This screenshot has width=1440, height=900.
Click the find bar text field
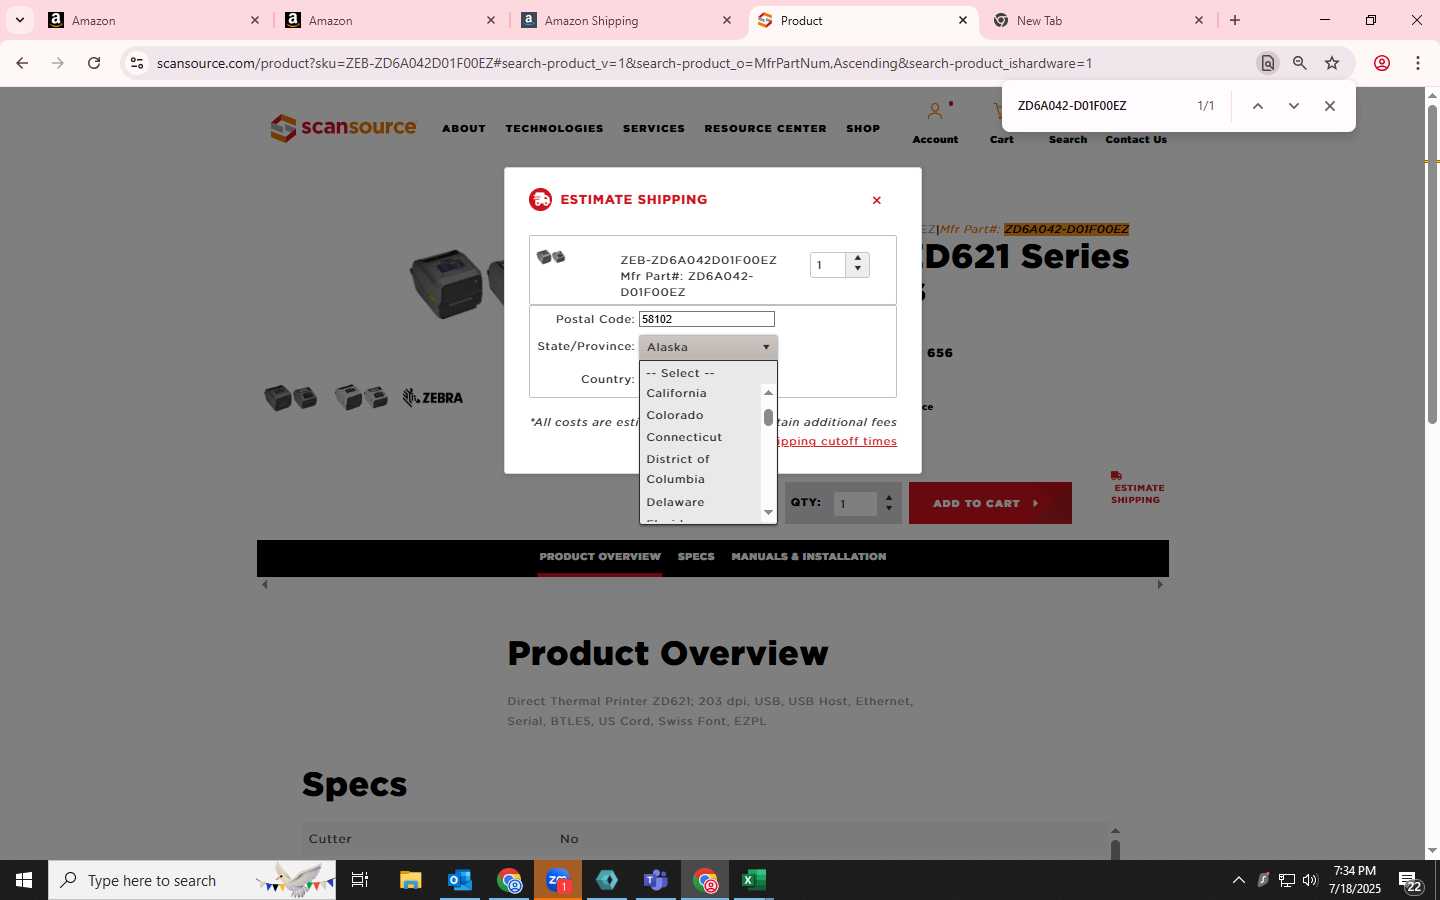(1100, 106)
